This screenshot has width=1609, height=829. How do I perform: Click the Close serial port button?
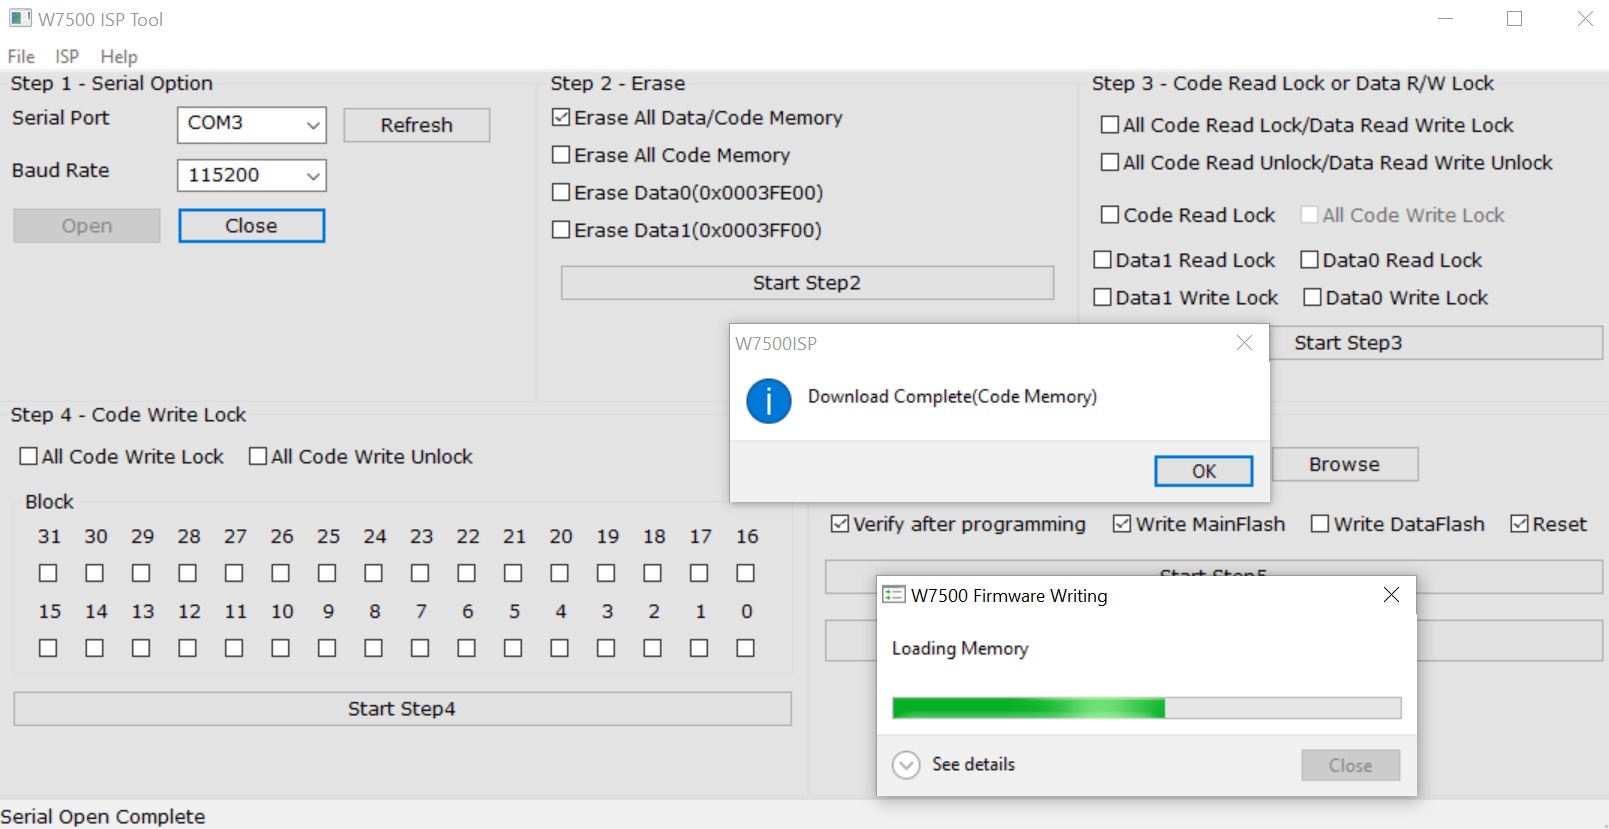click(252, 226)
